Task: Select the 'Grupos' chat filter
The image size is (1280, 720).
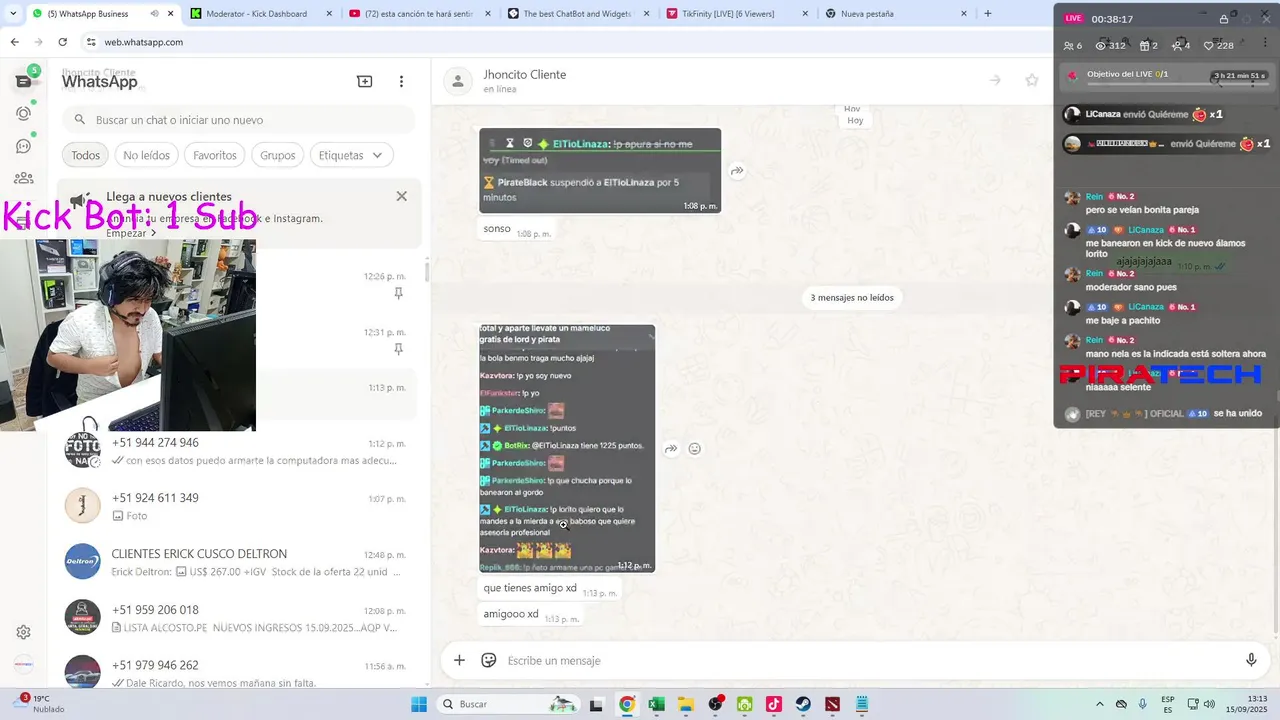Action: click(x=278, y=155)
